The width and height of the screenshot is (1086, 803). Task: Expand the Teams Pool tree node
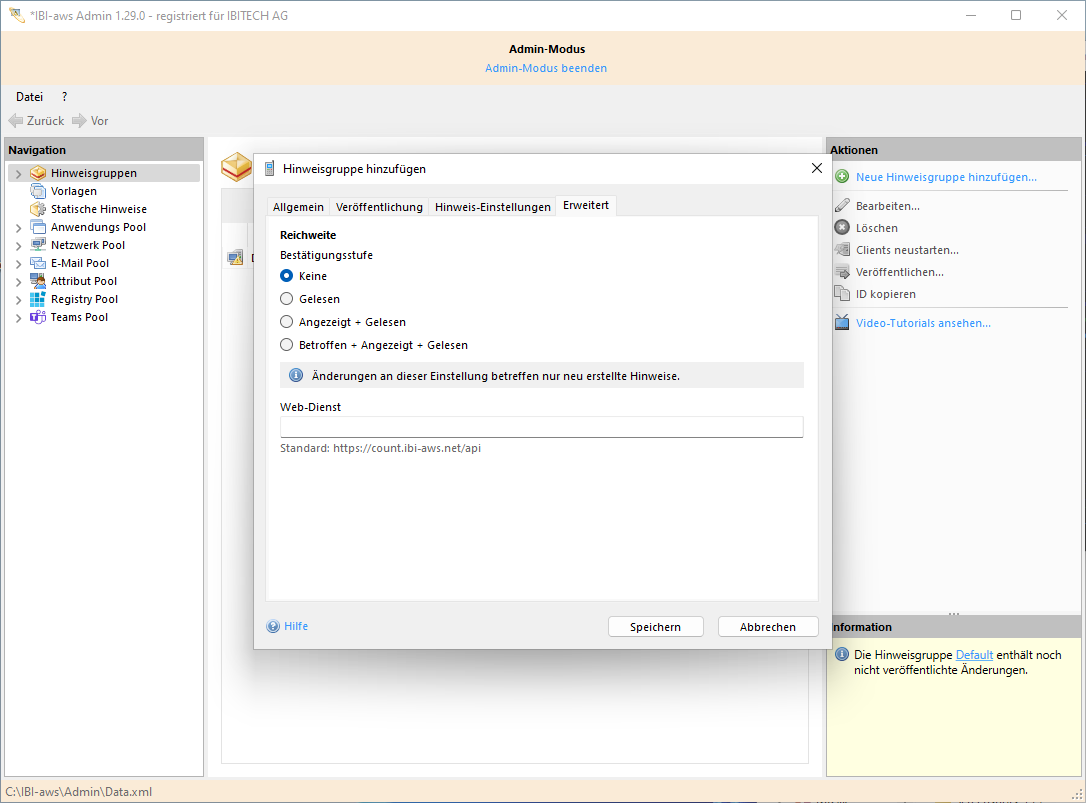pyautogui.click(x=18, y=318)
